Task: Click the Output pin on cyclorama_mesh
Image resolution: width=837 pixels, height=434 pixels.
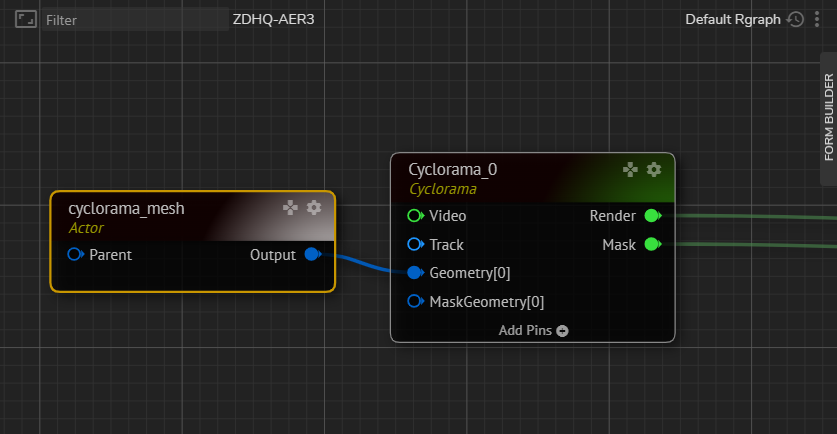Action: (312, 255)
